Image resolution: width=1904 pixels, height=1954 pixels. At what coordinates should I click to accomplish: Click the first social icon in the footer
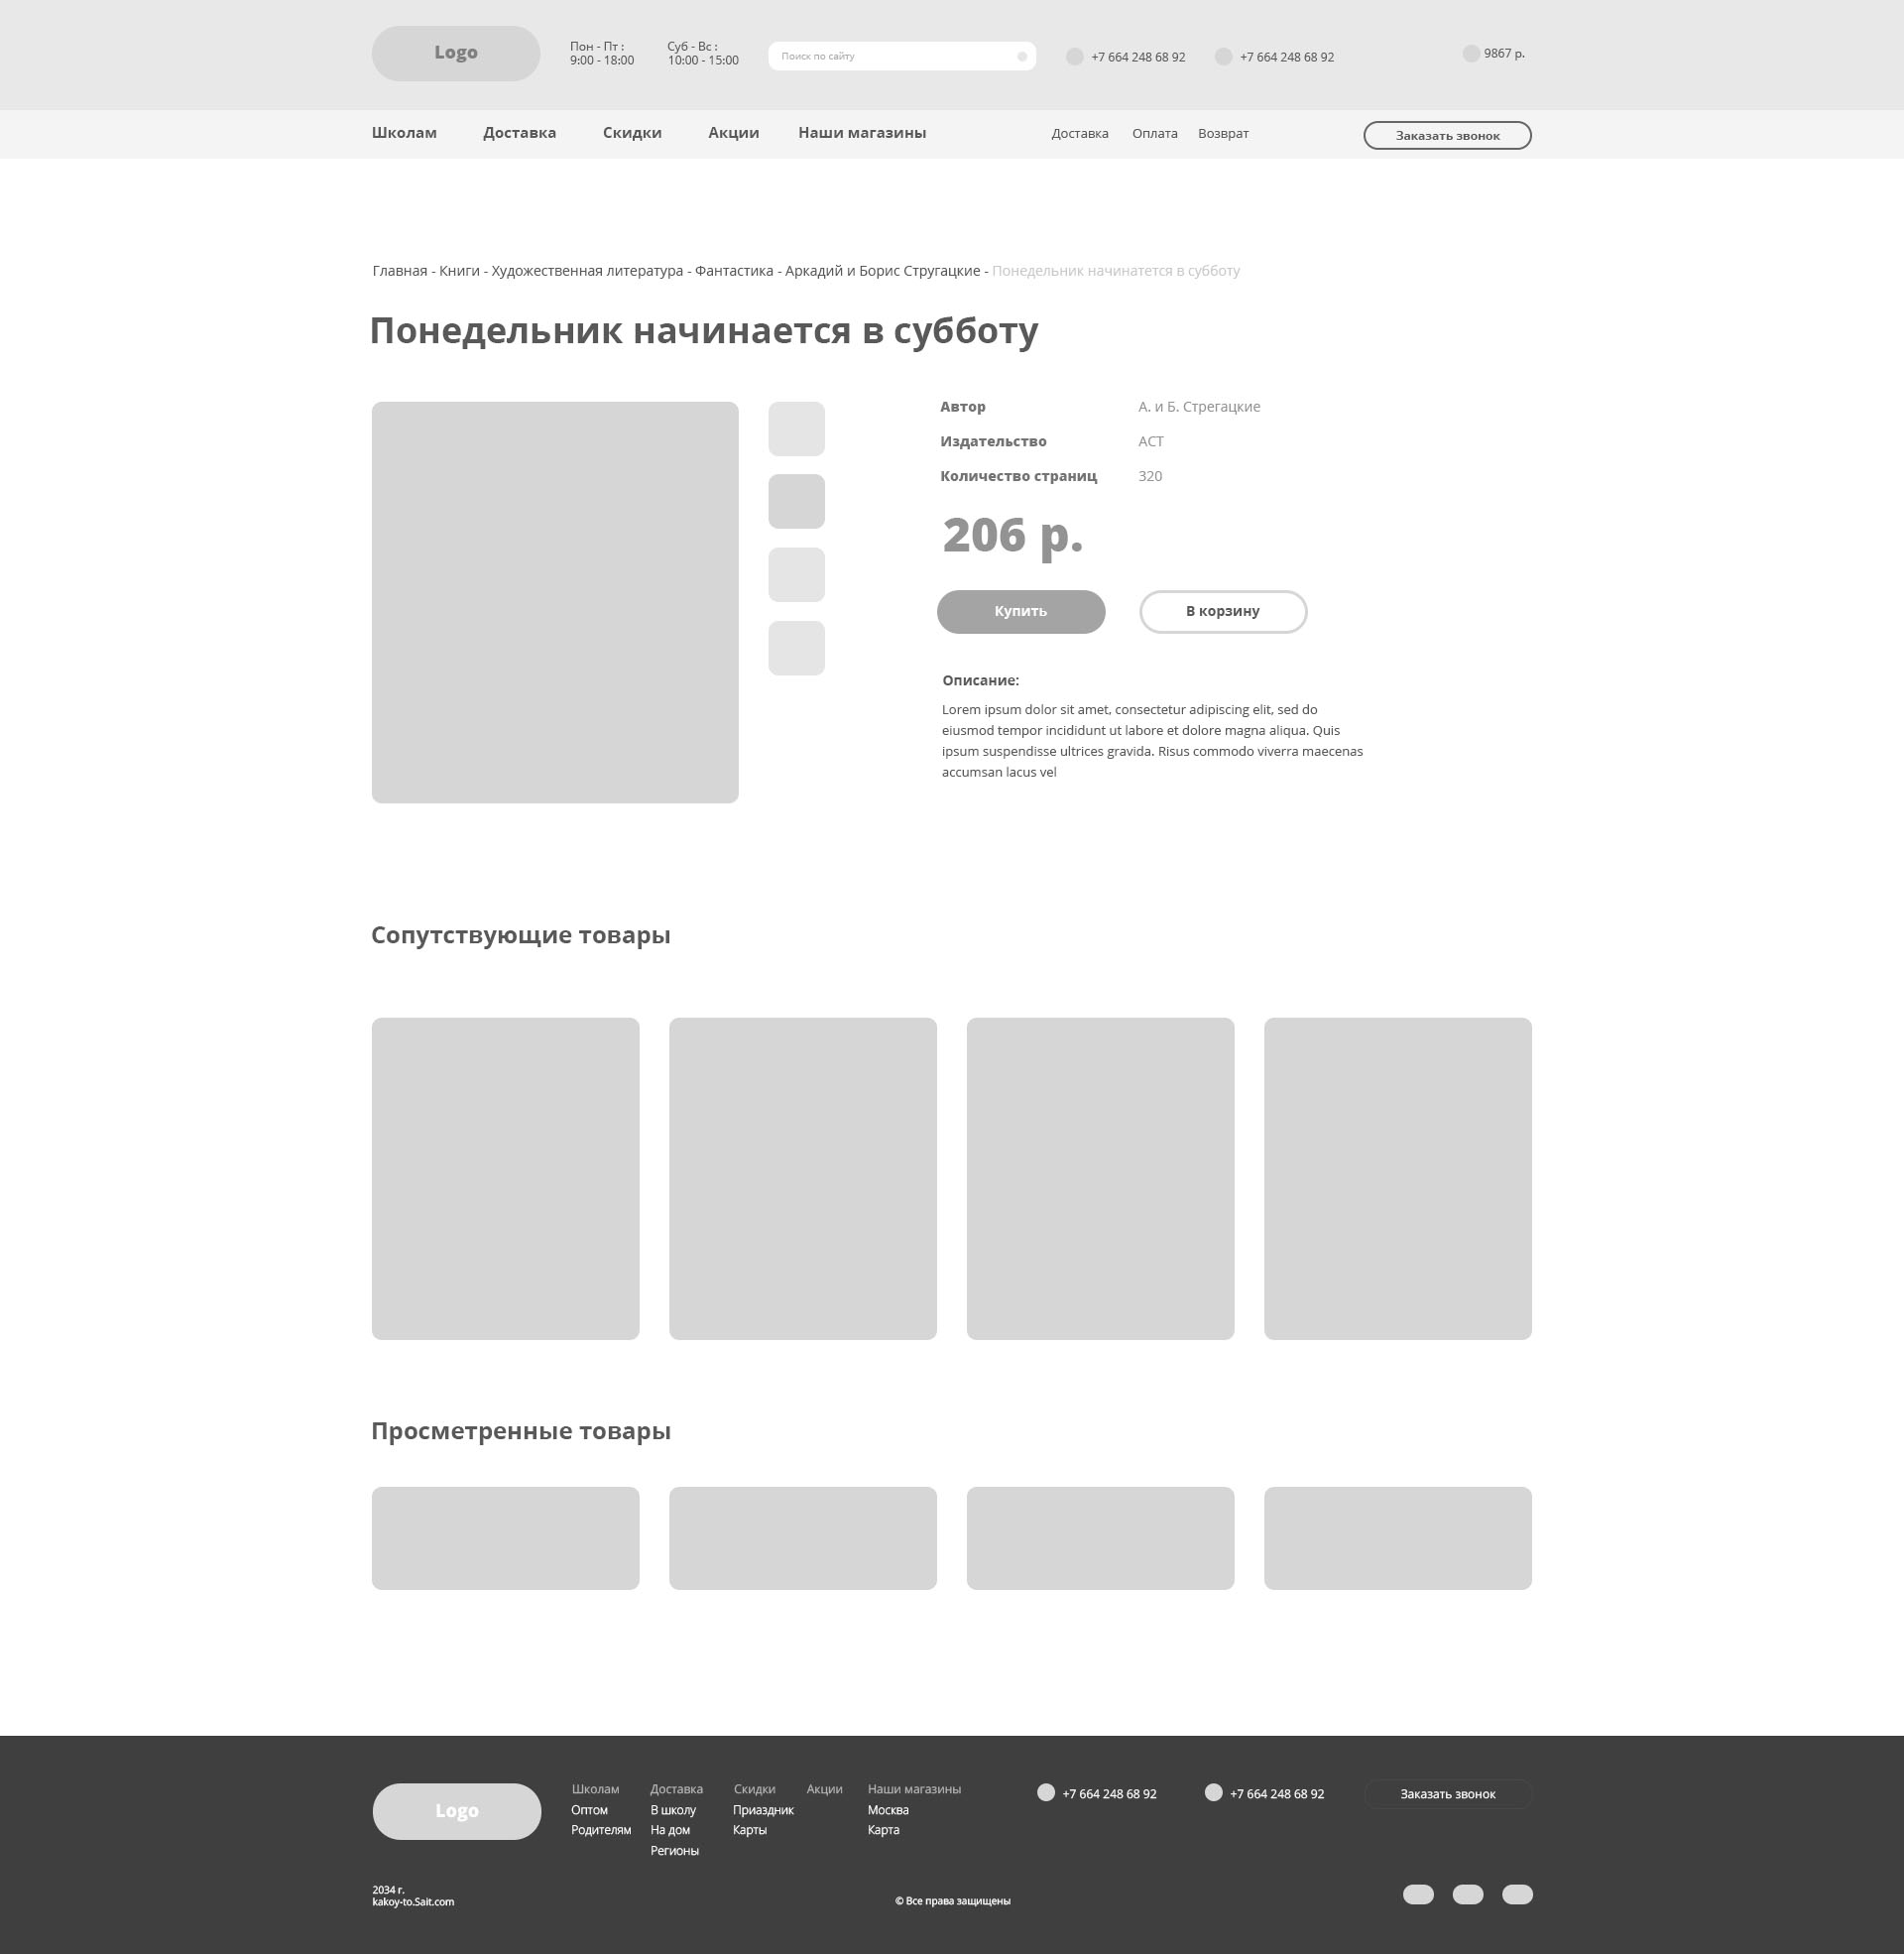click(x=1417, y=1894)
